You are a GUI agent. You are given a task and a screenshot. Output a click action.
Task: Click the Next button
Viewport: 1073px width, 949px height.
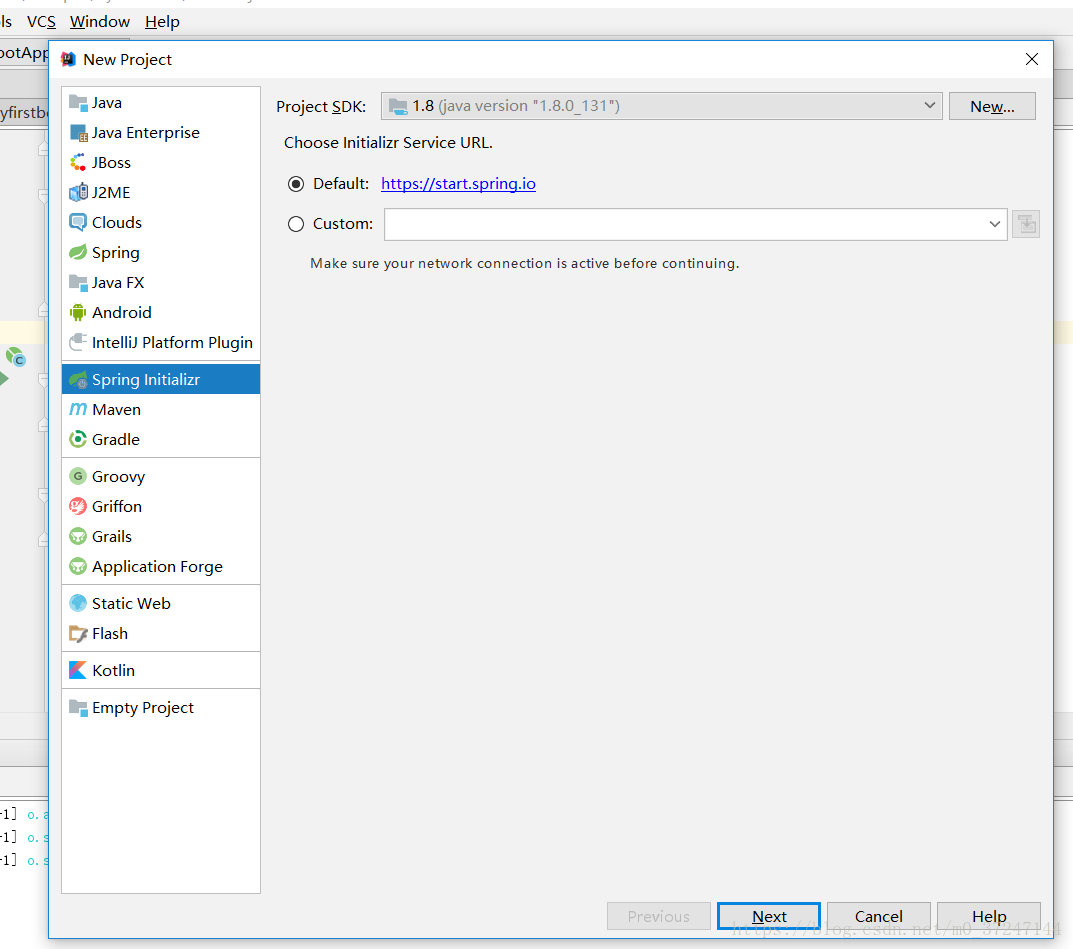coord(768,916)
